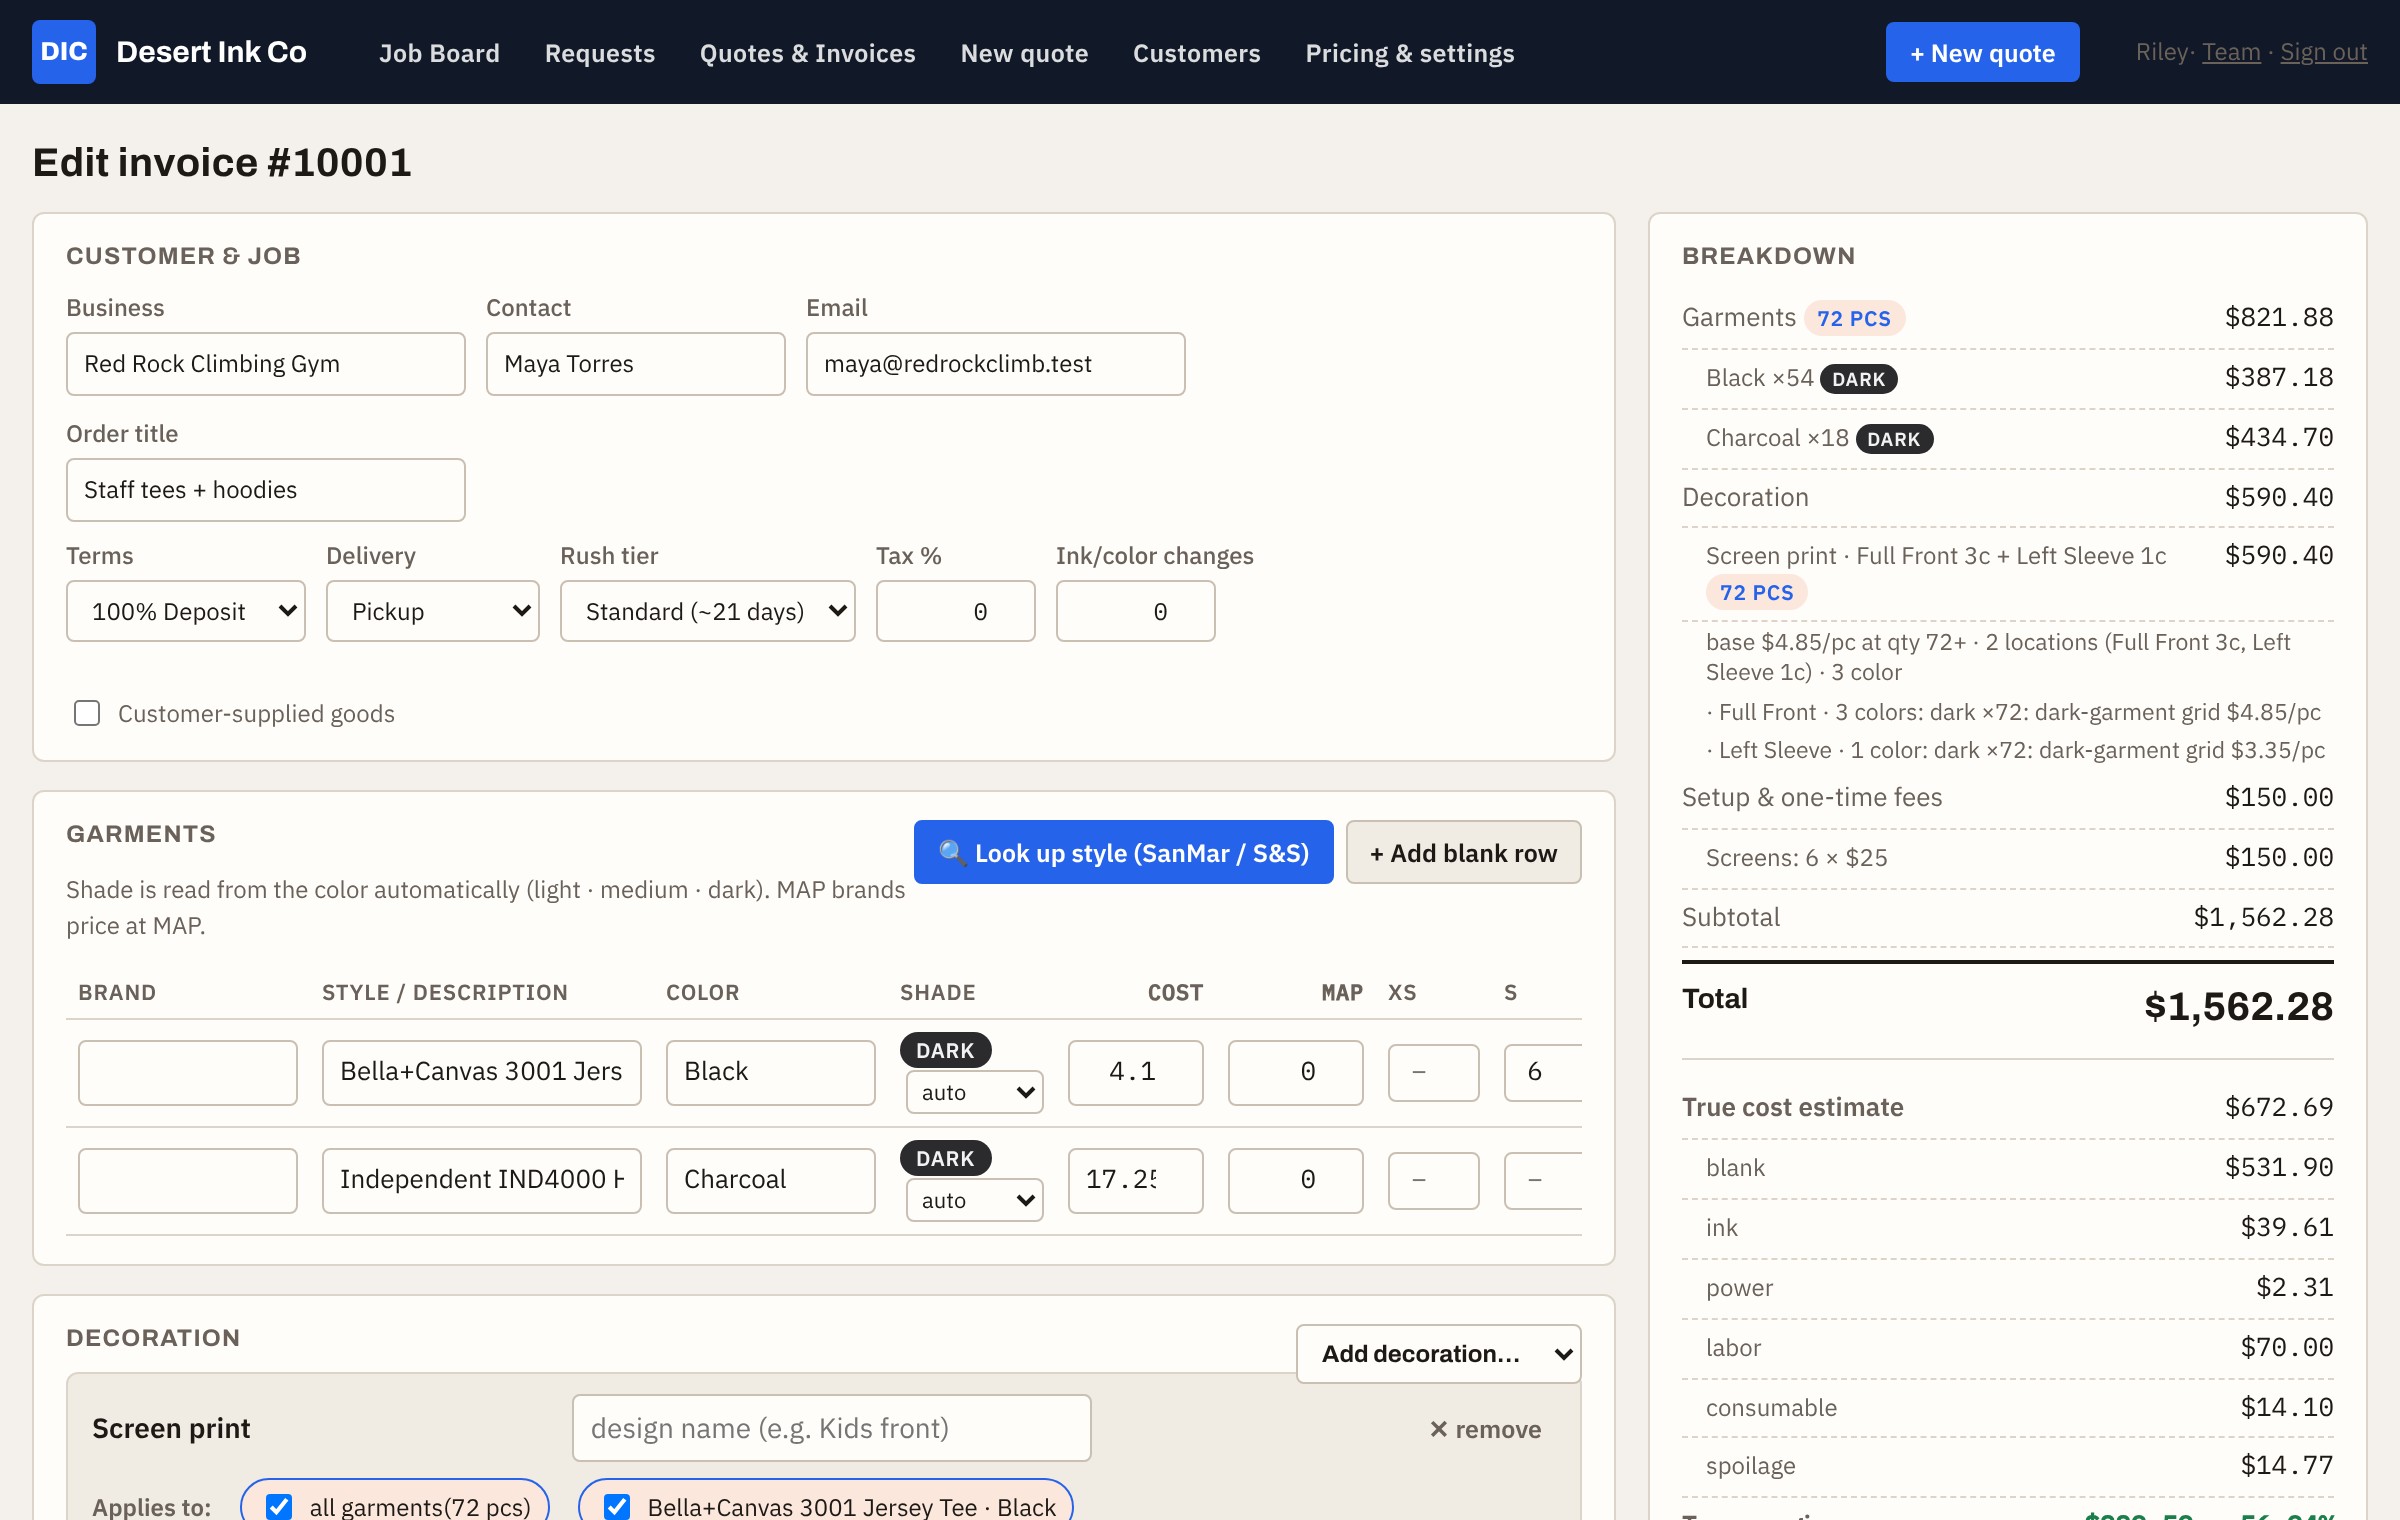
Task: Edit the Independent IND4000 style field
Action: (482, 1180)
